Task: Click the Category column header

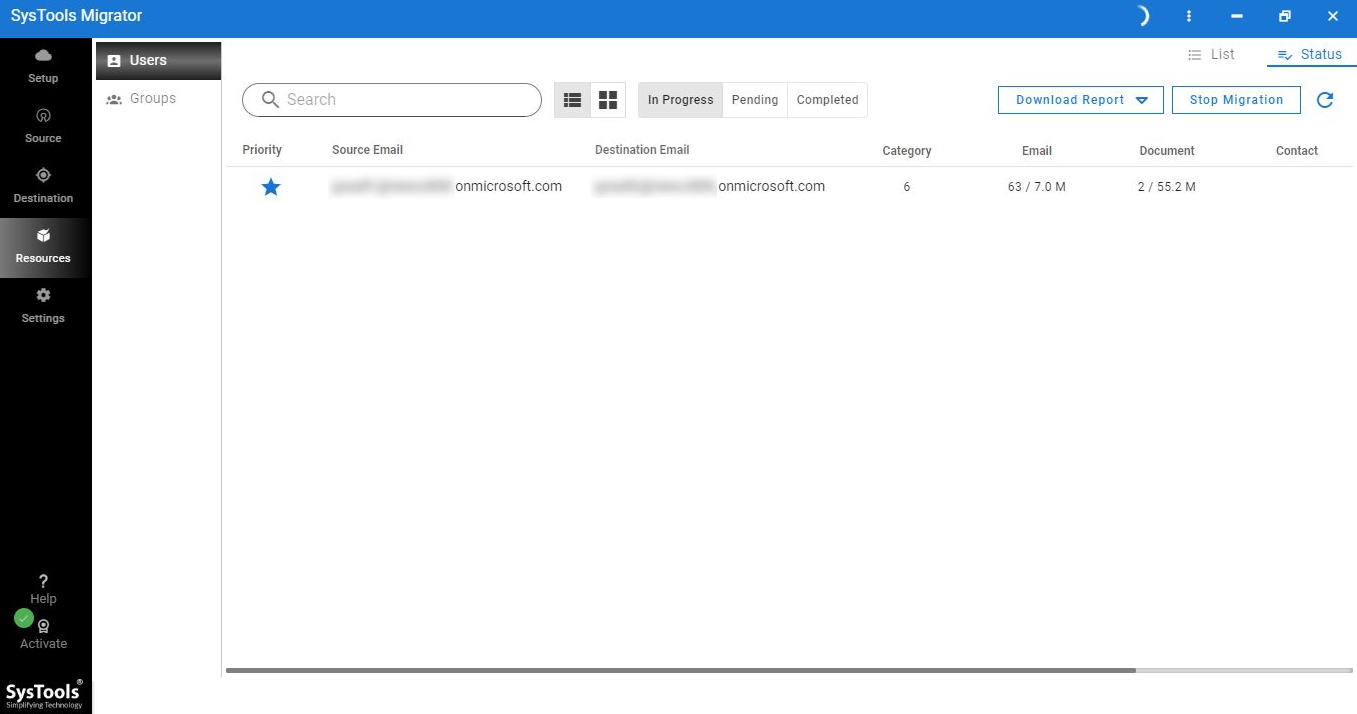Action: pyautogui.click(x=907, y=151)
